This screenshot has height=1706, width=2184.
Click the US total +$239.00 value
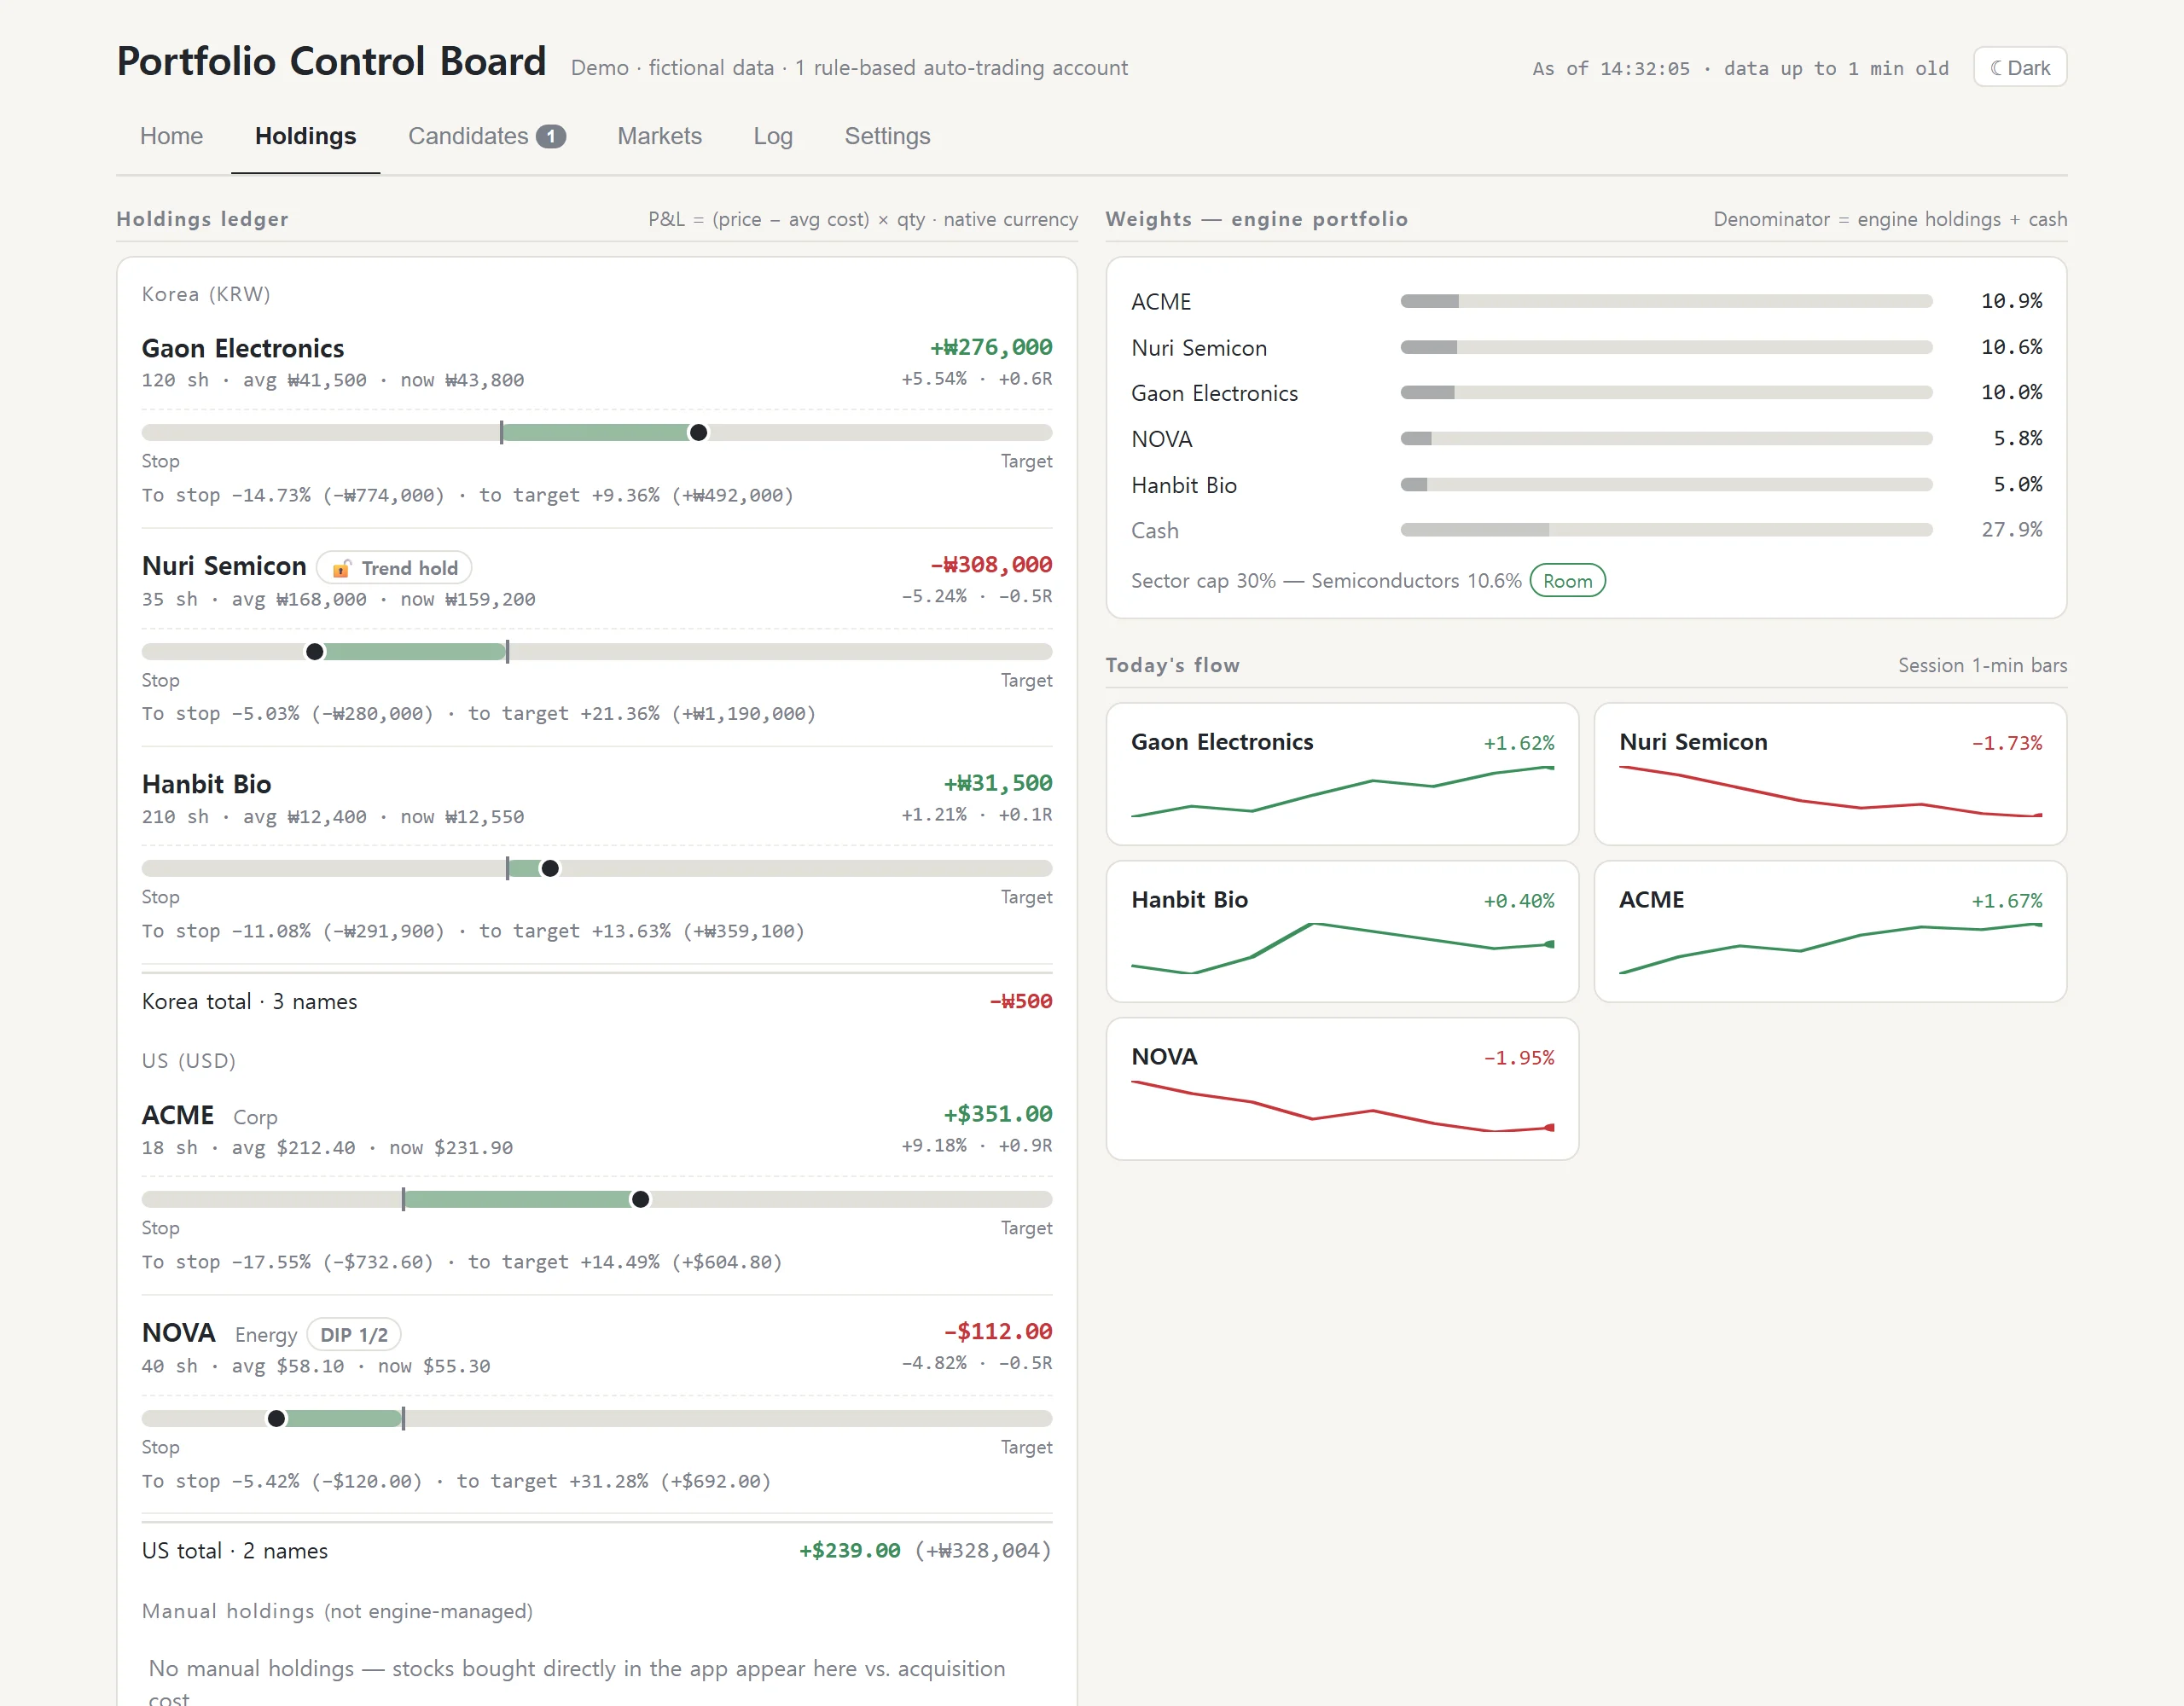[850, 1551]
